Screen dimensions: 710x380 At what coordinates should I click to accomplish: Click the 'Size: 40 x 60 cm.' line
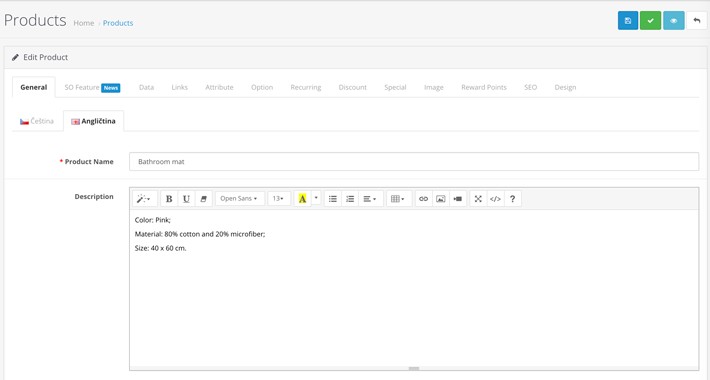click(x=160, y=248)
